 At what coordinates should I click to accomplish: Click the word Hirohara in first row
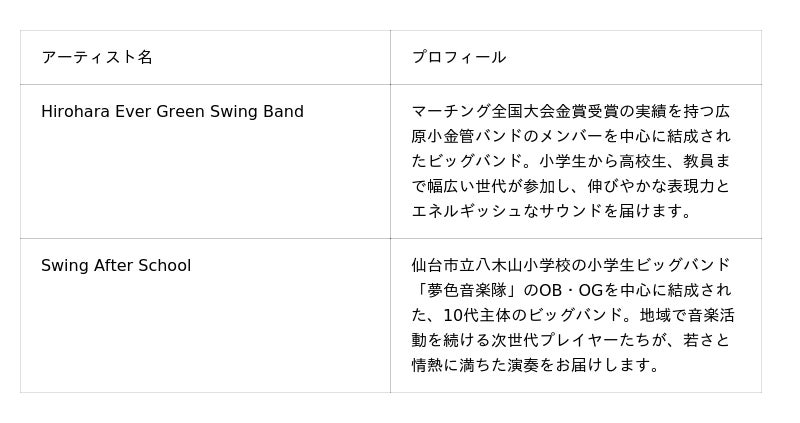pyautogui.click(x=75, y=111)
